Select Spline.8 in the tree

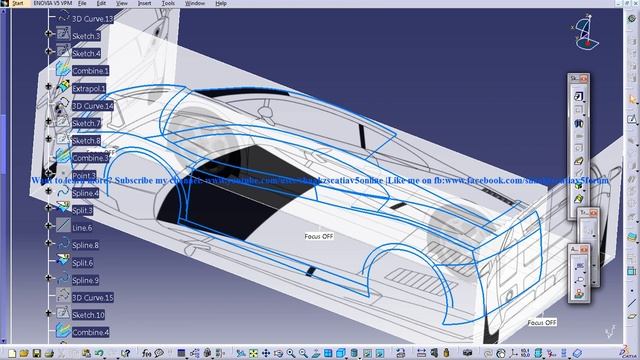[85, 245]
